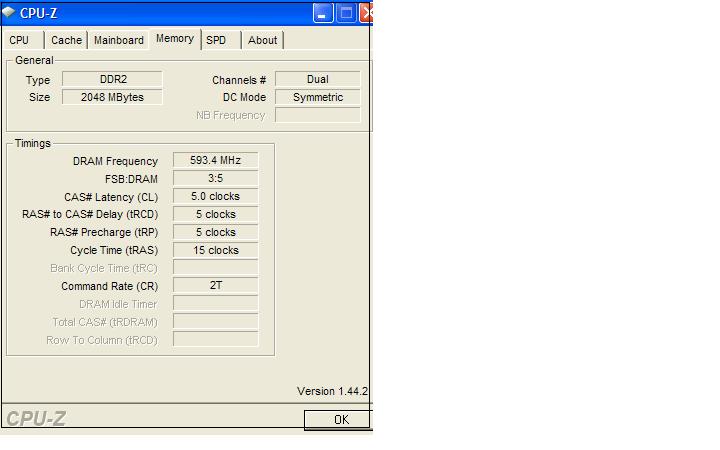Click the Total CAS# (tRDRAM) label
This screenshot has width=720, height=450.
[x=105, y=322]
